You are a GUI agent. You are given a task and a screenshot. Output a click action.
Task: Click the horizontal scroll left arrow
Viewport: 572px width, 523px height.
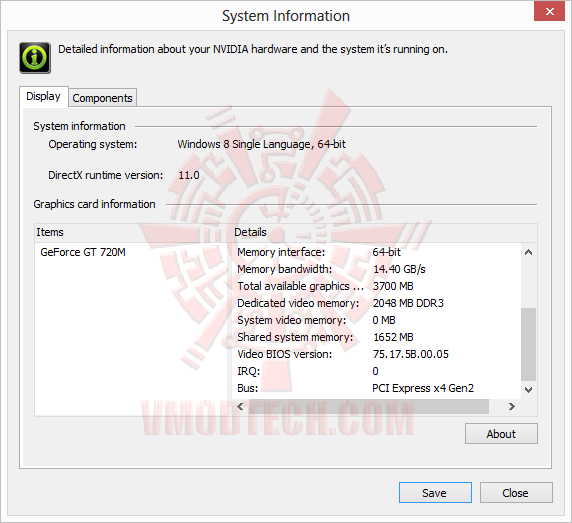pyautogui.click(x=240, y=406)
